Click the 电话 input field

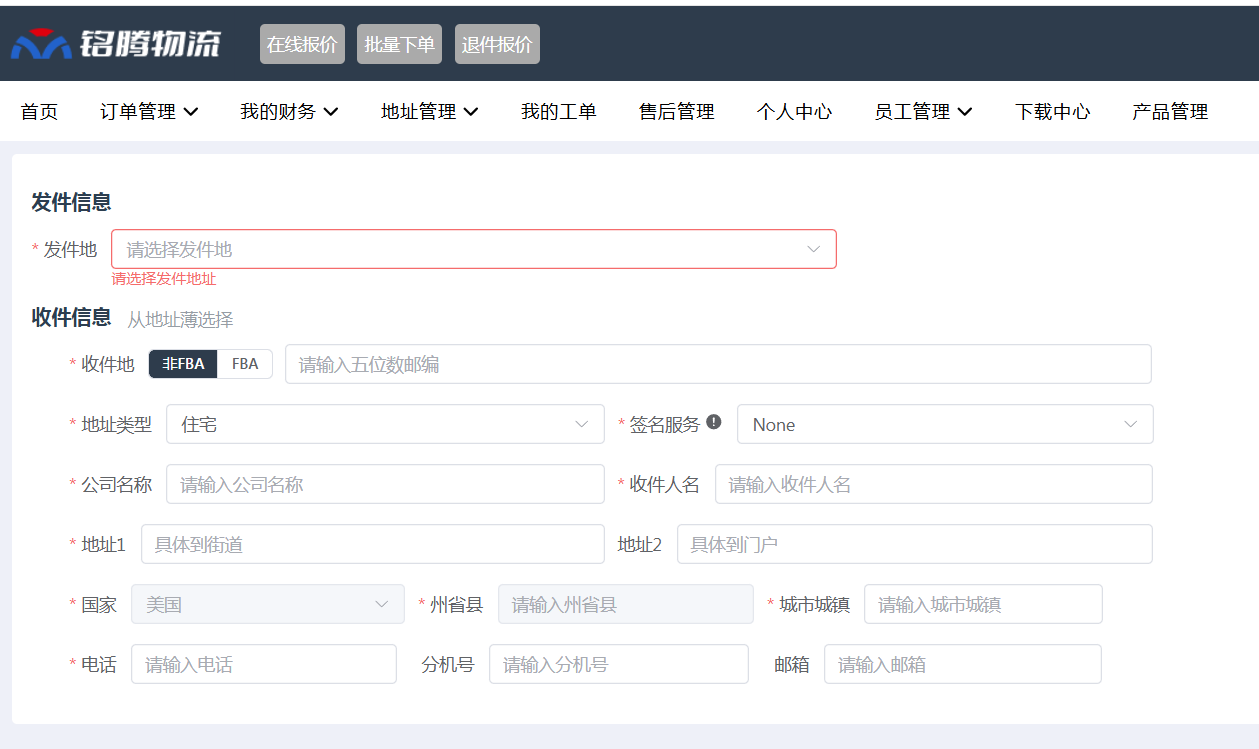pos(264,664)
